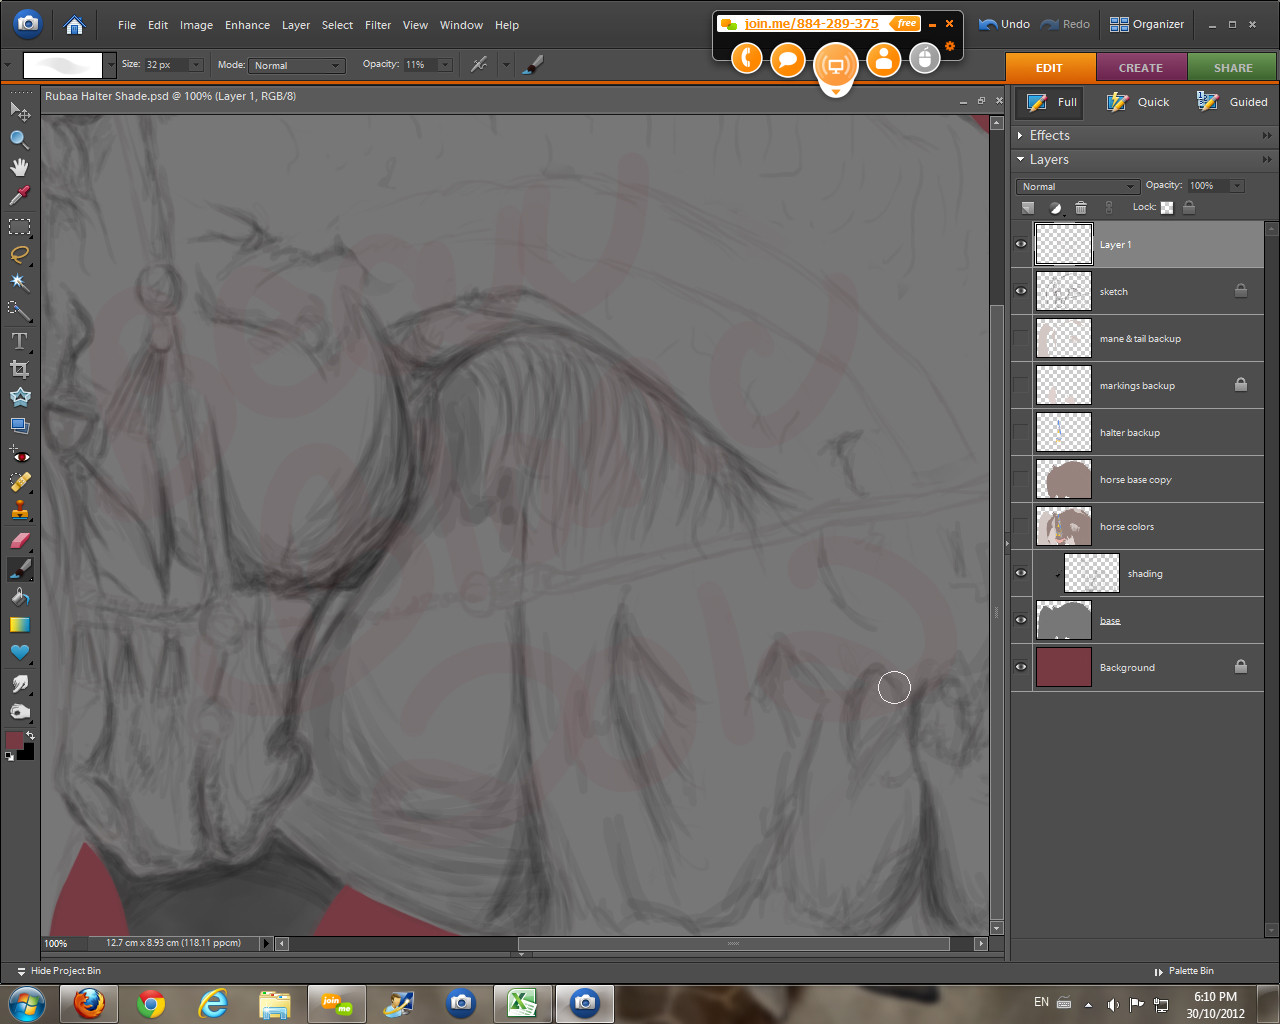Open the Home welcome screen icon
The height and width of the screenshot is (1024, 1280).
point(74,25)
